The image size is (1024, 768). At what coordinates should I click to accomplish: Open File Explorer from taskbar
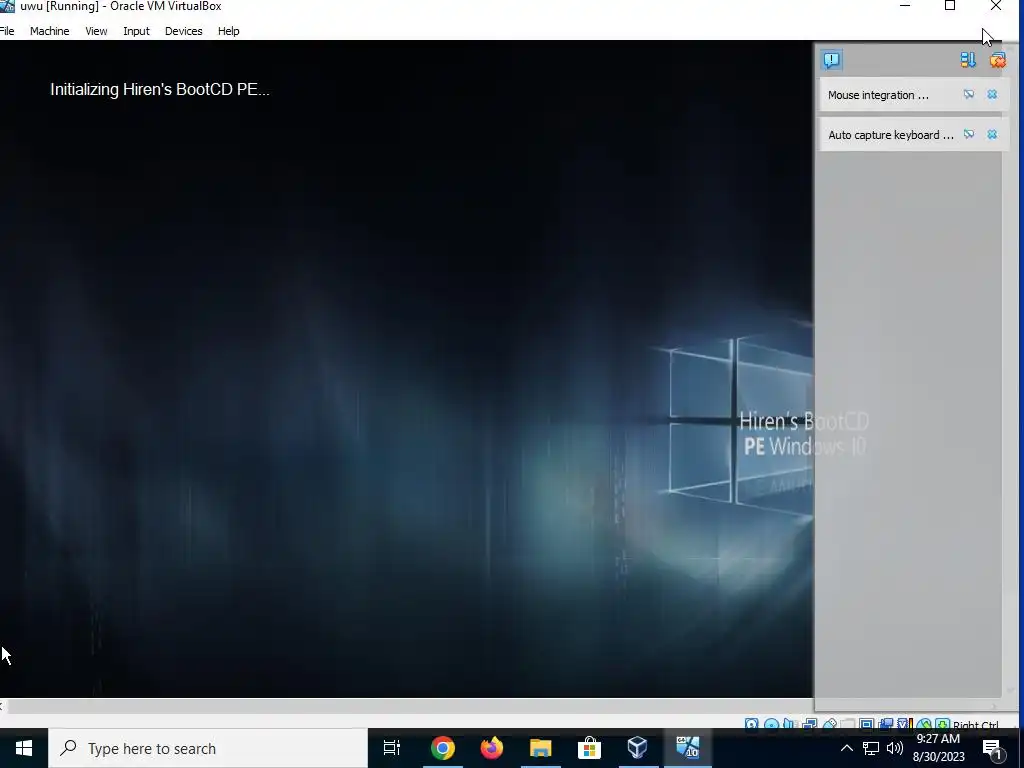coord(541,748)
